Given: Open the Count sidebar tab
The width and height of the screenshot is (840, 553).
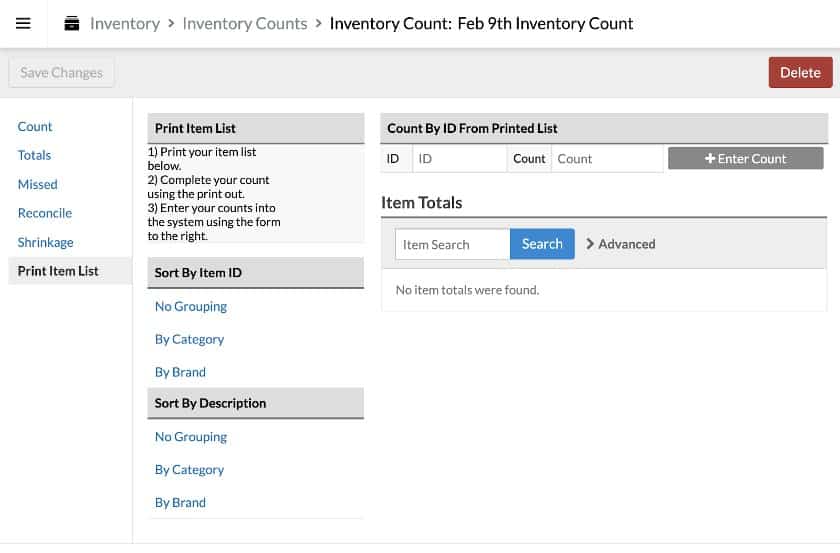Looking at the screenshot, I should point(35,126).
